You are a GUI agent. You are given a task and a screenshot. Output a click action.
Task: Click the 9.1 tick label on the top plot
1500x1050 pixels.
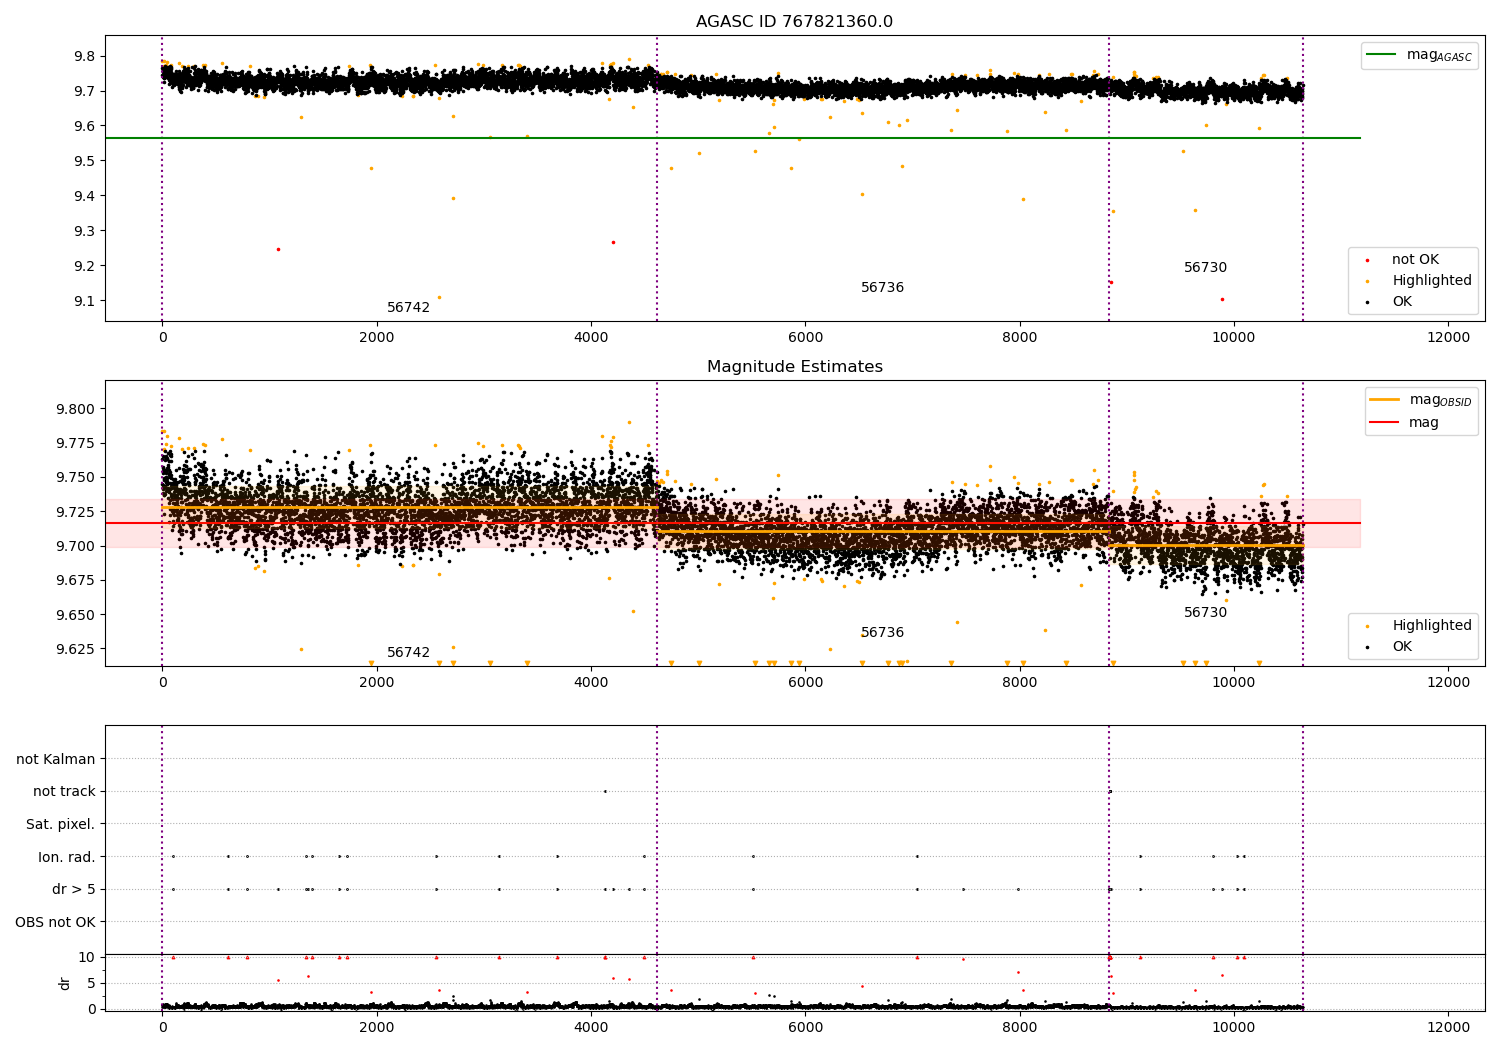point(86,301)
